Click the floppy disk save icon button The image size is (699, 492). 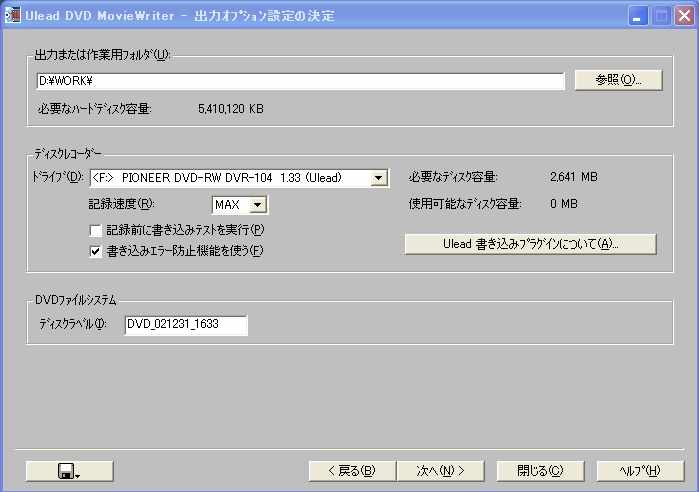click(x=70, y=471)
